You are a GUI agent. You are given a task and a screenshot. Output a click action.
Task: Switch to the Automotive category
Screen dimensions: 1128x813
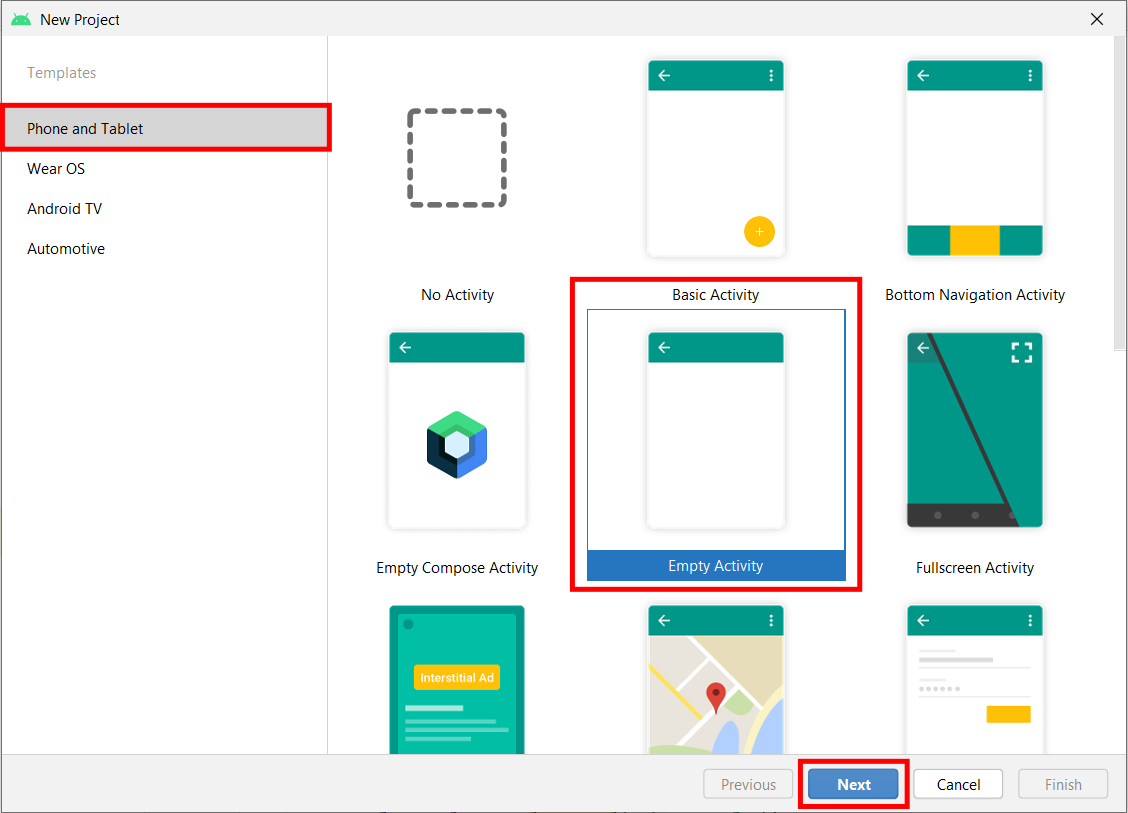coord(66,248)
